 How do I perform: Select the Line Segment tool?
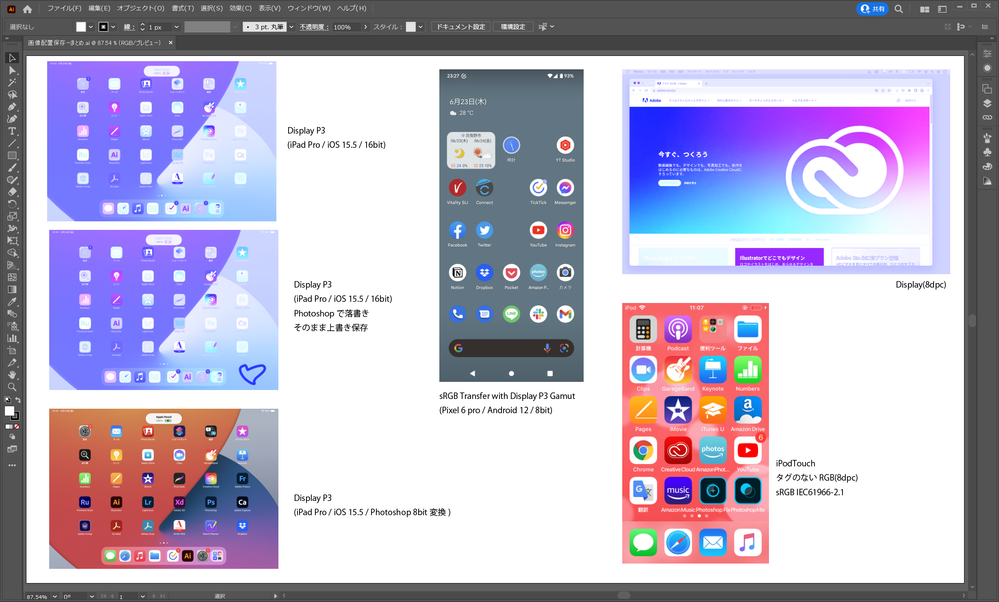[x=12, y=143]
